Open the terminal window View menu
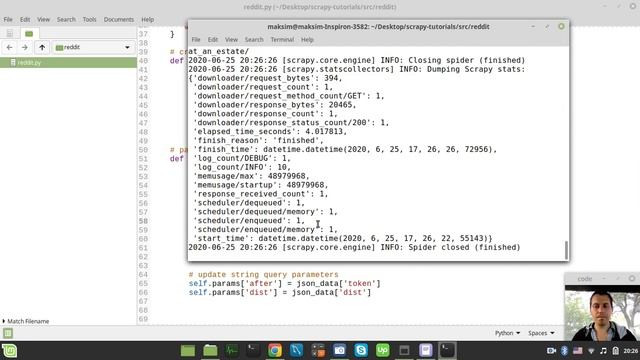 click(231, 40)
